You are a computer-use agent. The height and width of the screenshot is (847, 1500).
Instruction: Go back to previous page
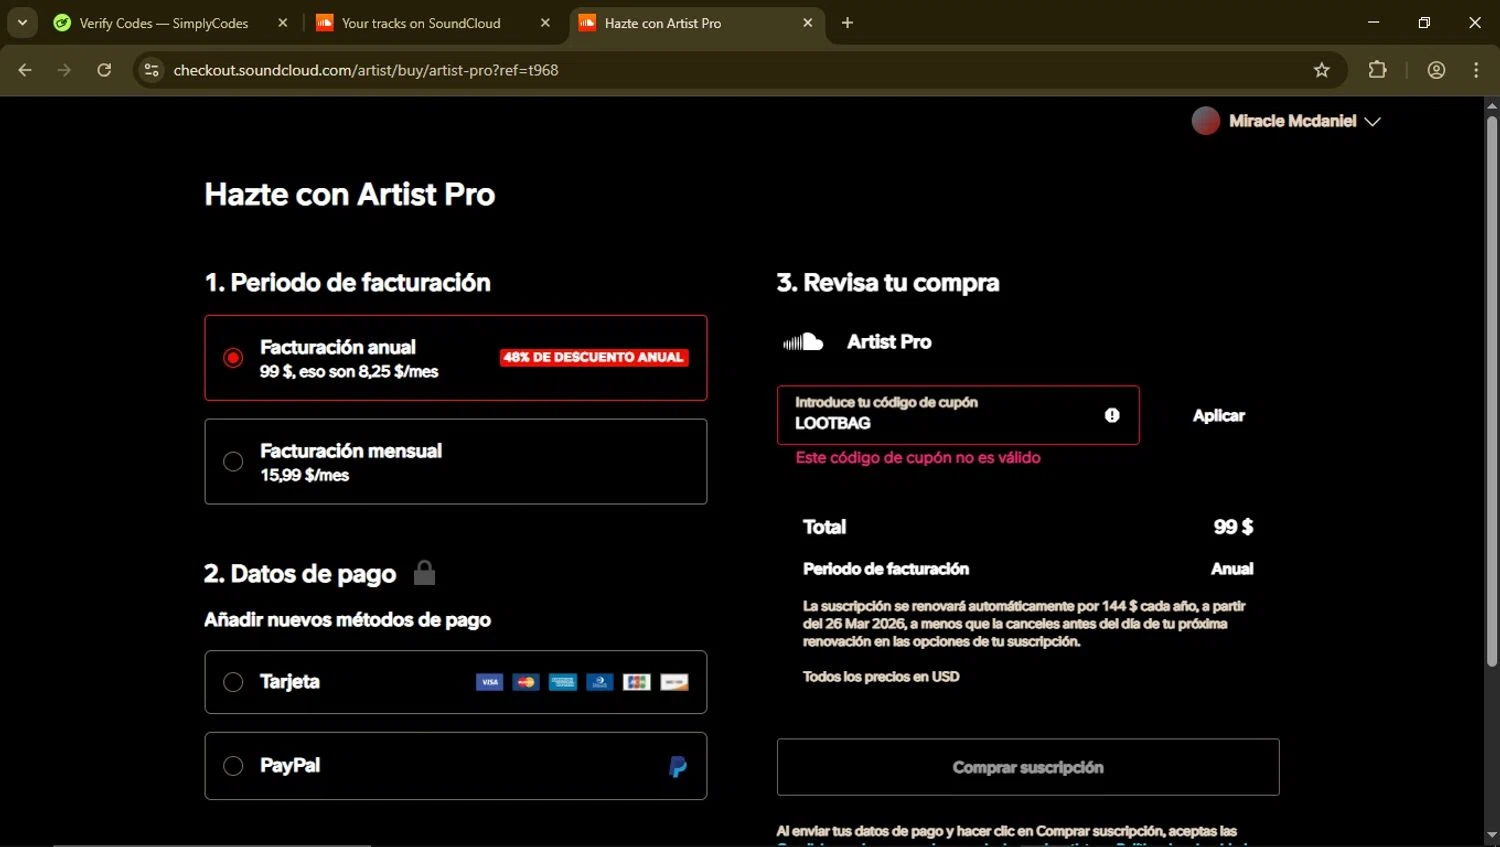25,70
